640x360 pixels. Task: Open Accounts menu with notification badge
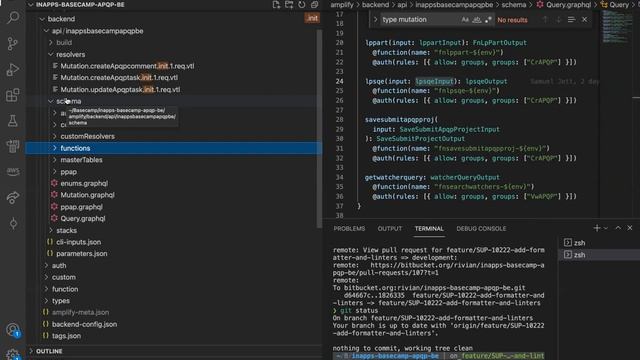pyautogui.click(x=13, y=329)
